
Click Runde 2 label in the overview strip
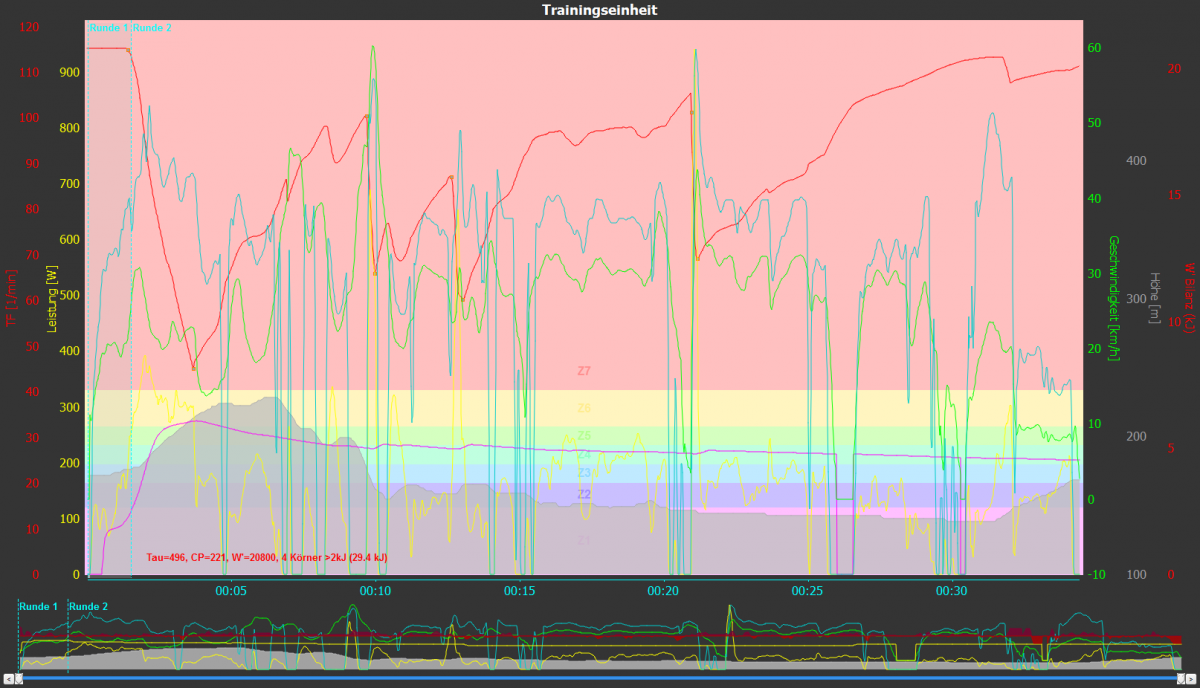89,607
